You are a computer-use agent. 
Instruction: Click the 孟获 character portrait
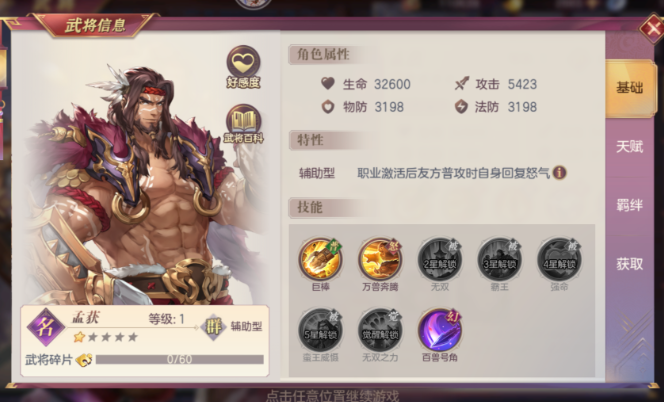click(x=140, y=182)
